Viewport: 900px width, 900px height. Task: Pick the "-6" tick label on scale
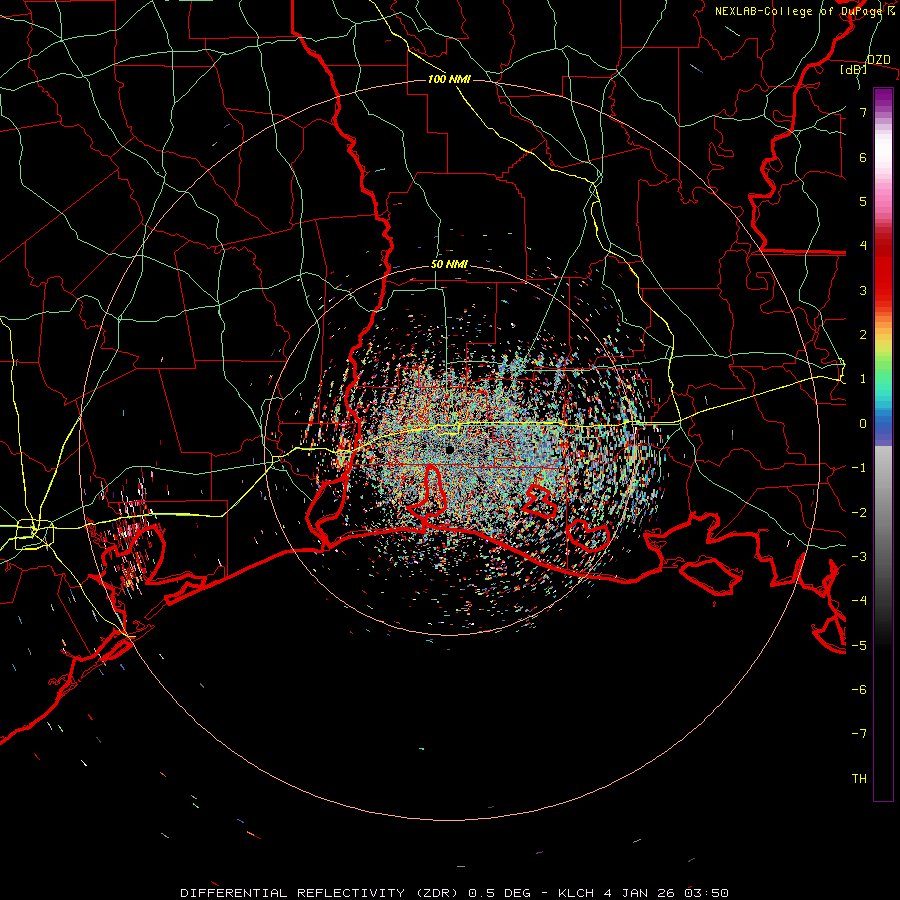(859, 690)
